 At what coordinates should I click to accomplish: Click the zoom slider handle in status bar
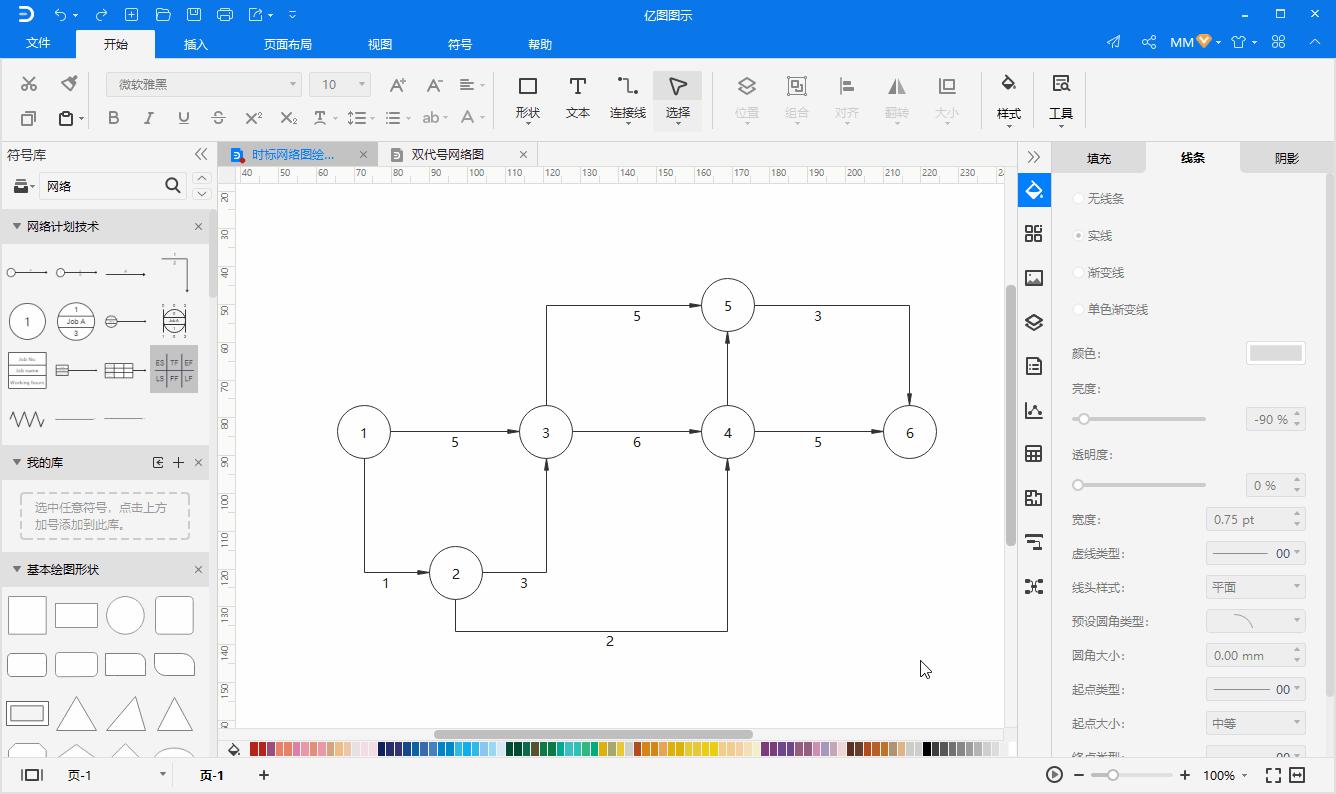click(1112, 775)
